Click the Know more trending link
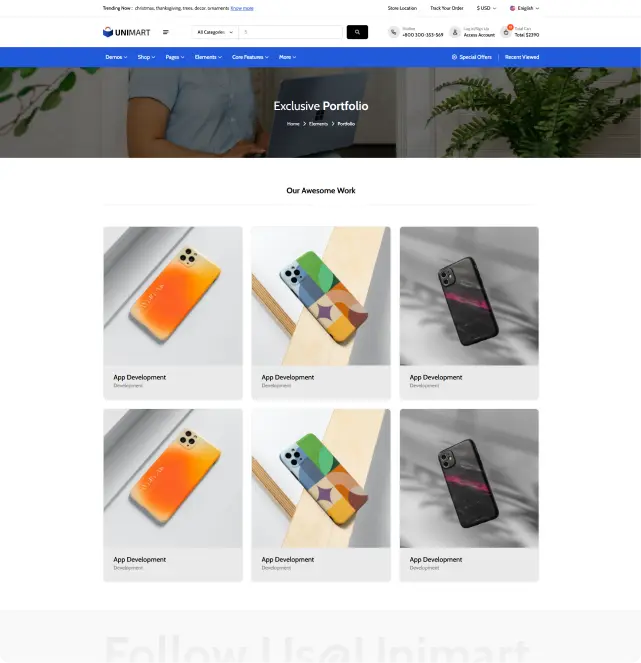This screenshot has width=641, height=663. click(242, 8)
